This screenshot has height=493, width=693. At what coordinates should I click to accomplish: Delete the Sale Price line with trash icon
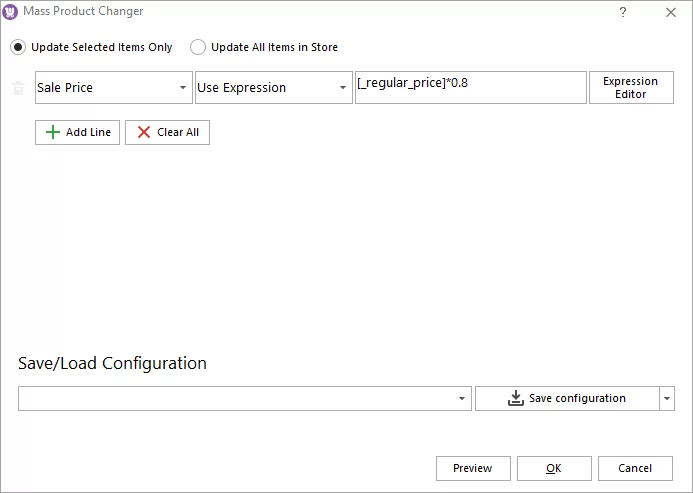(18, 88)
